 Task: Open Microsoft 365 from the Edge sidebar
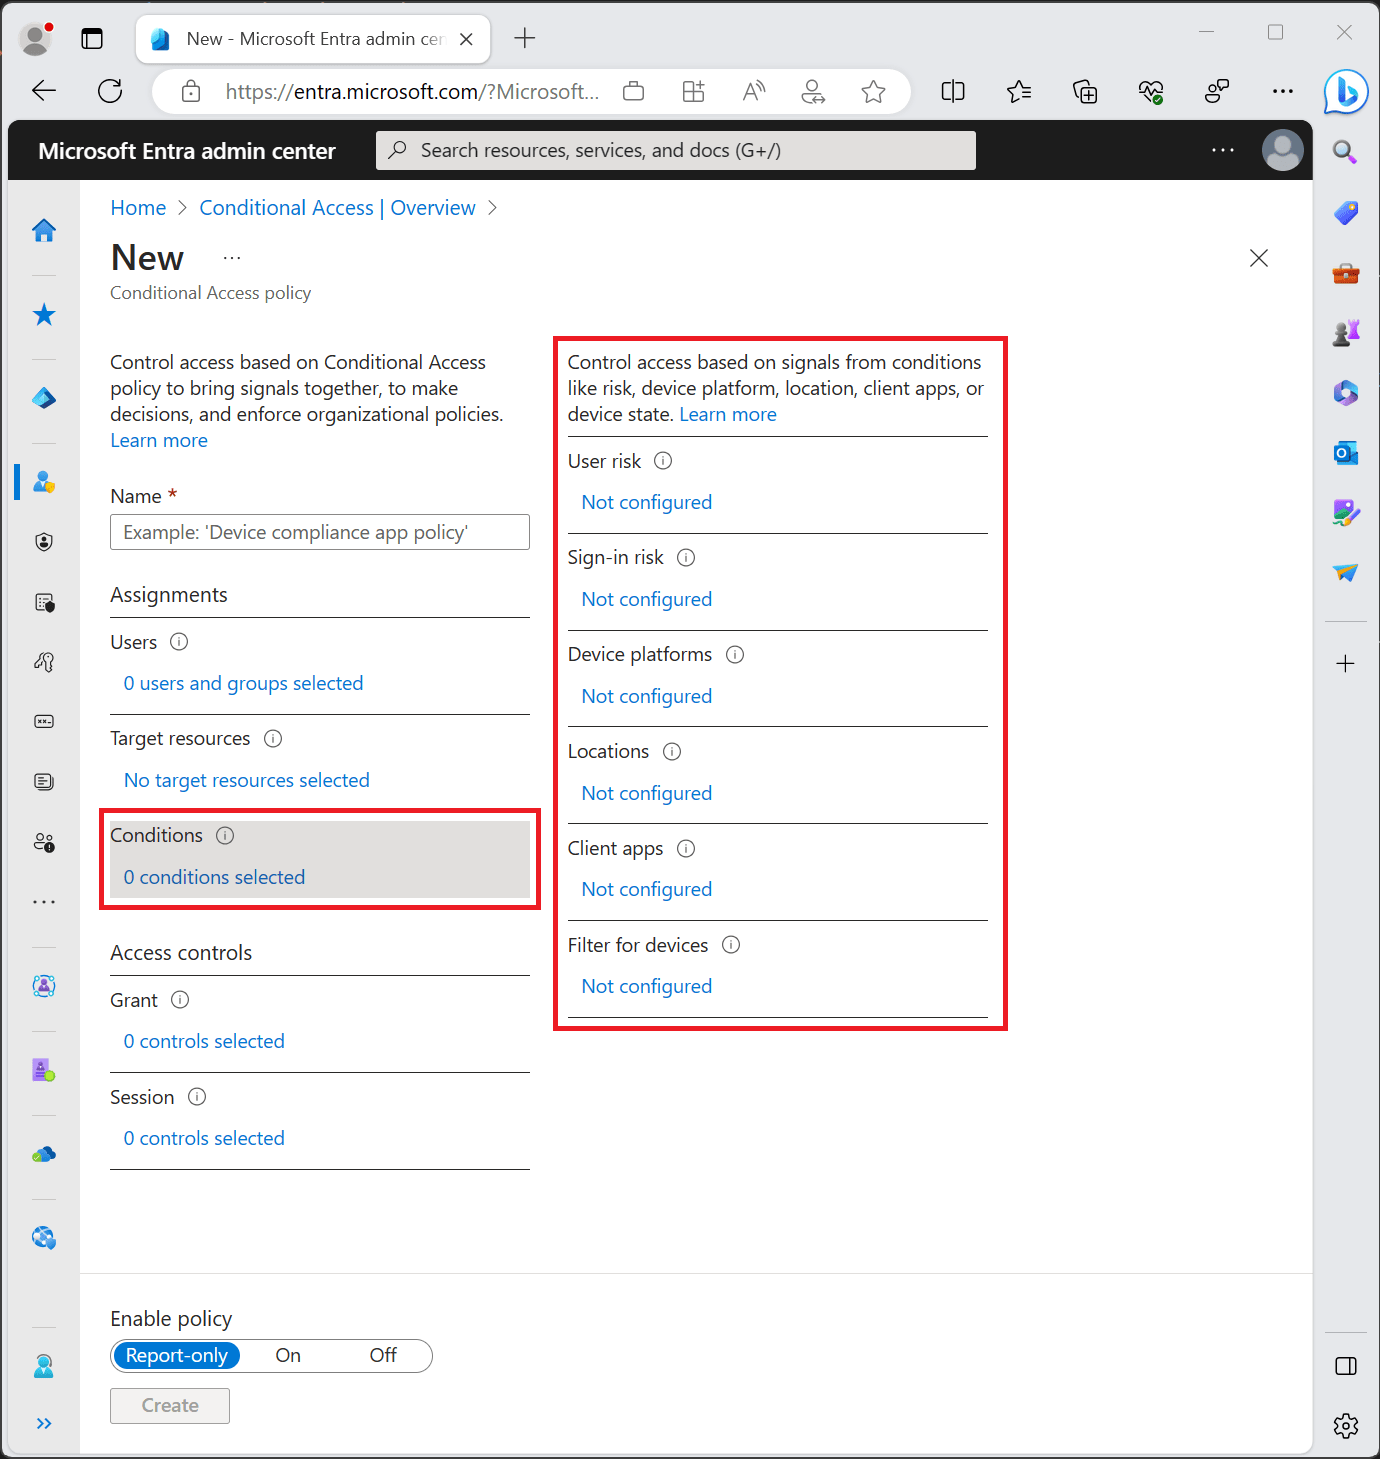pyautogui.click(x=1346, y=393)
